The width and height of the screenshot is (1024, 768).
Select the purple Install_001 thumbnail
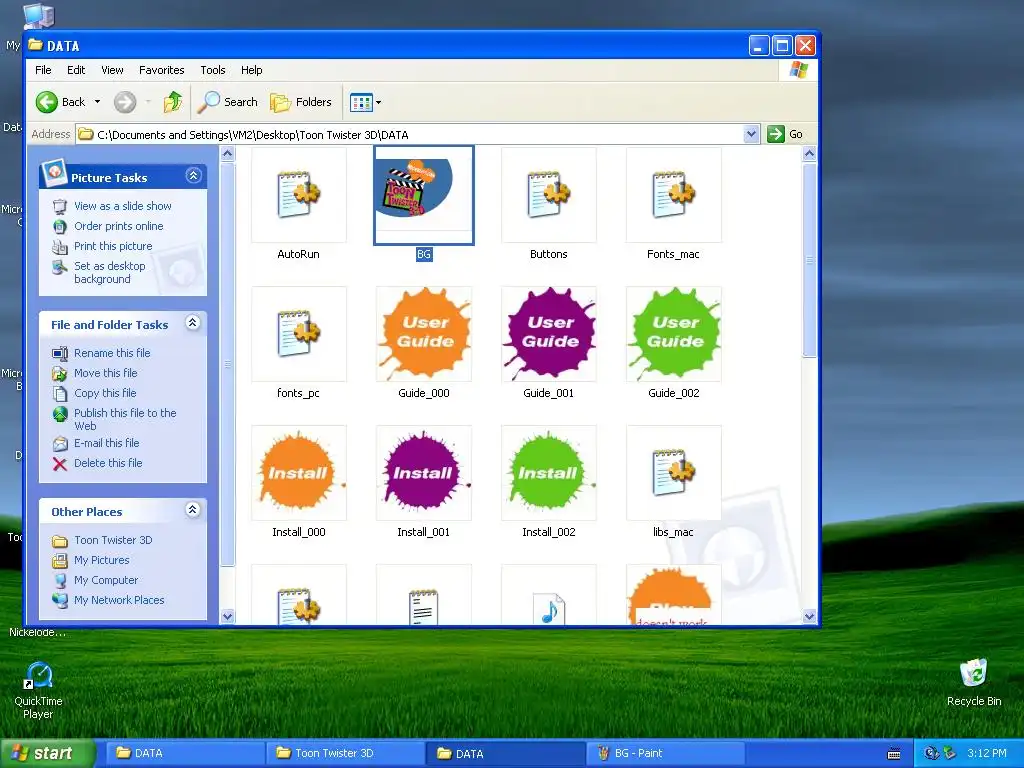click(x=424, y=473)
